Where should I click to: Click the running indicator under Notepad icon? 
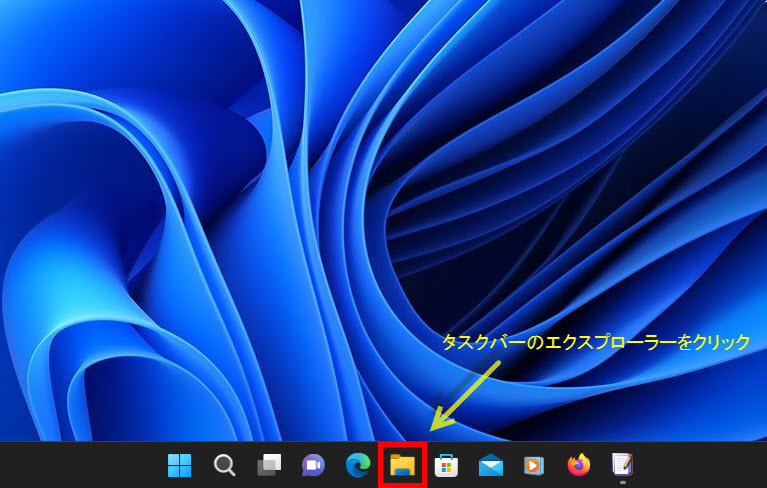tap(622, 483)
